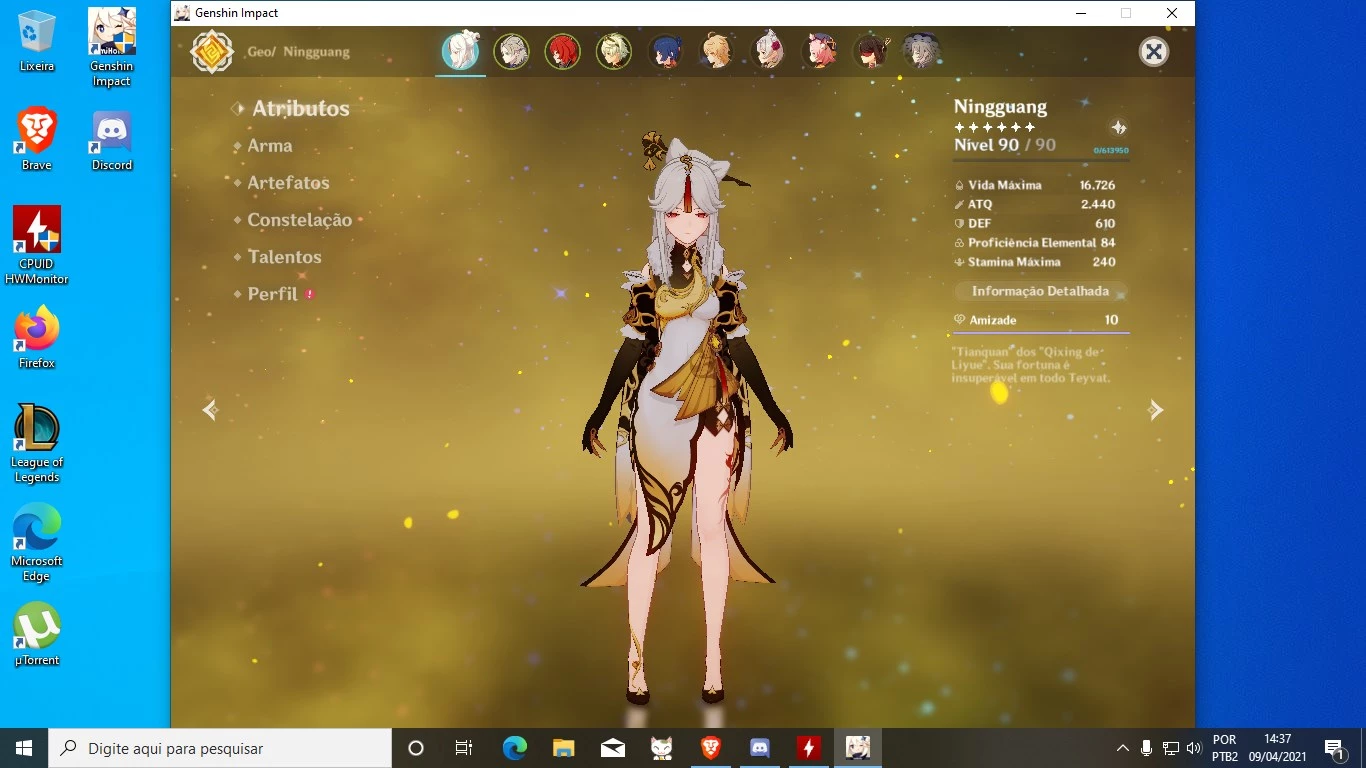The height and width of the screenshot is (768, 1366).
Task: Switch to the Artefatos tab
Action: click(288, 183)
